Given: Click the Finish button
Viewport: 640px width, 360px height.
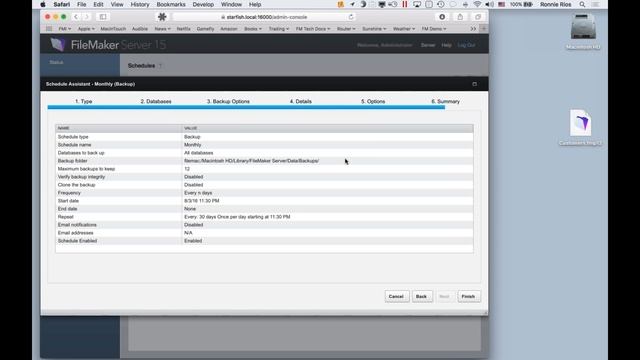Looking at the screenshot, I should click(469, 296).
